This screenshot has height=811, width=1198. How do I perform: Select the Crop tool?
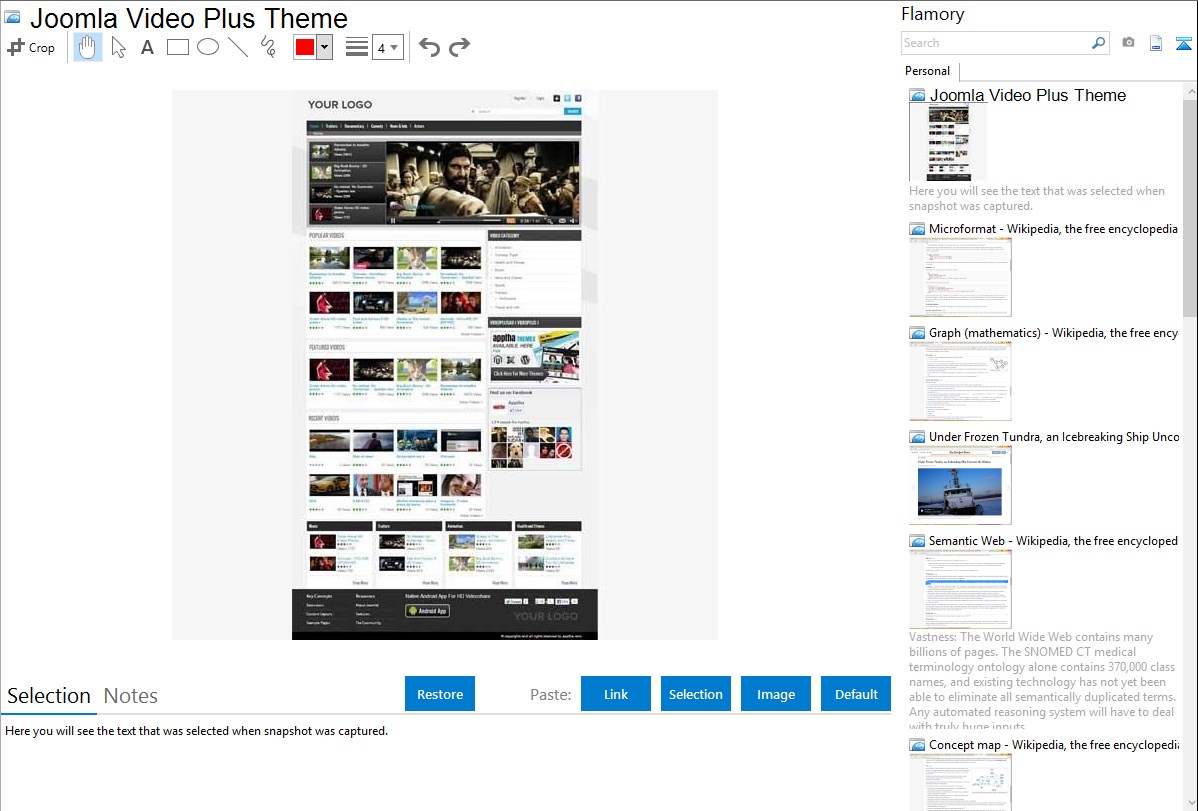point(31,47)
